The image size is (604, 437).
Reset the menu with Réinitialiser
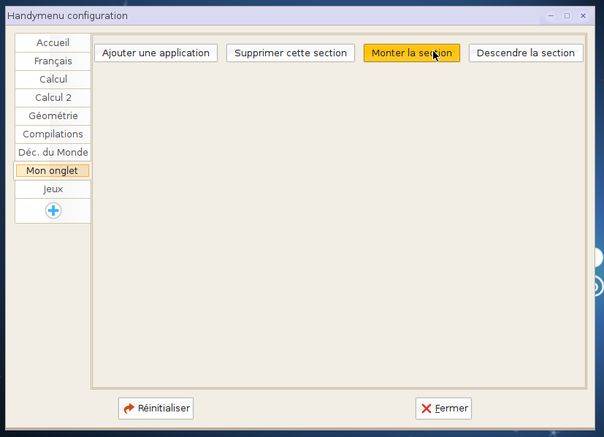pos(156,408)
